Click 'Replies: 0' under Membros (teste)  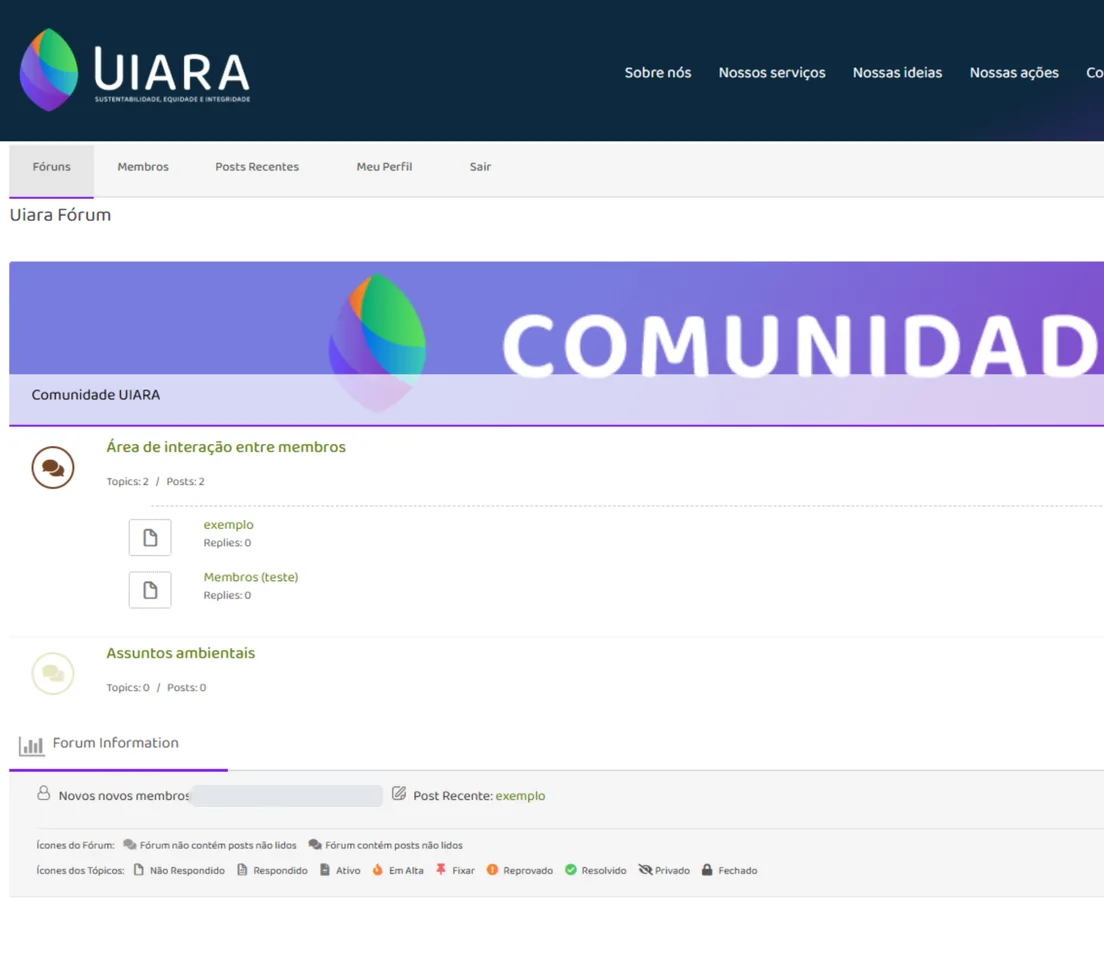click(227, 595)
